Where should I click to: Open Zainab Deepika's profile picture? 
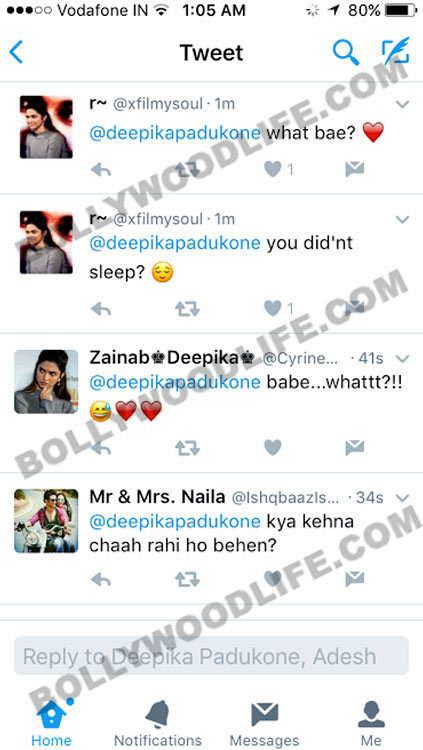pos(46,382)
